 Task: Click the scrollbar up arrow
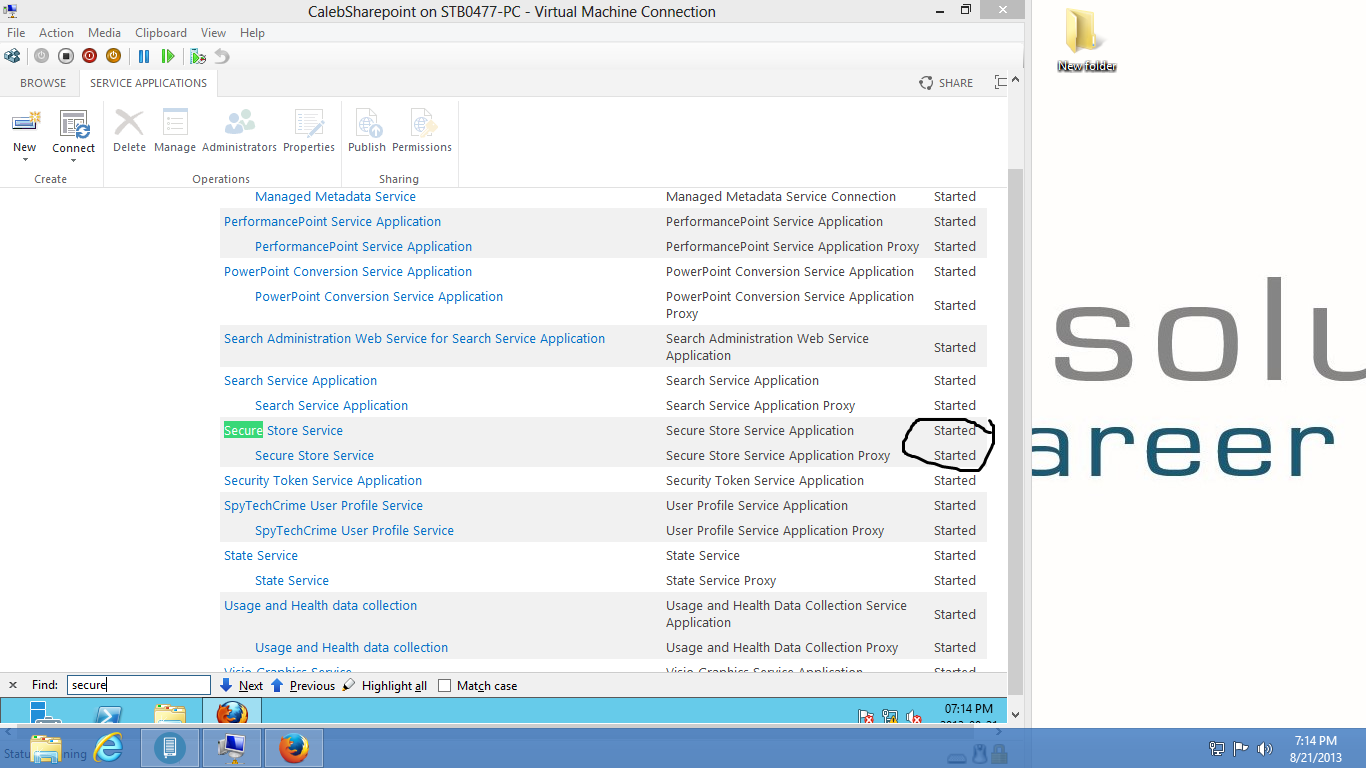click(1016, 80)
